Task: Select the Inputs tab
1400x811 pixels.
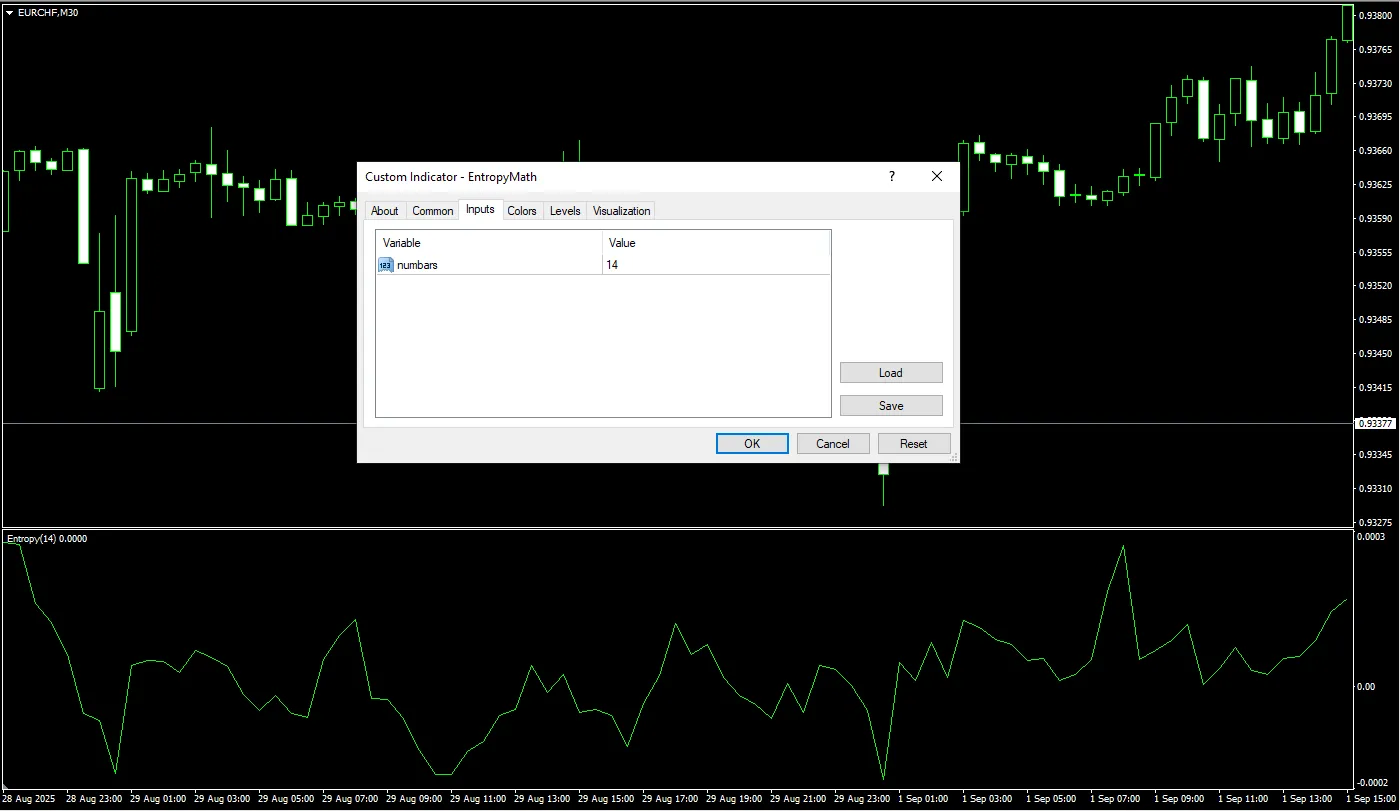Action: [480, 210]
